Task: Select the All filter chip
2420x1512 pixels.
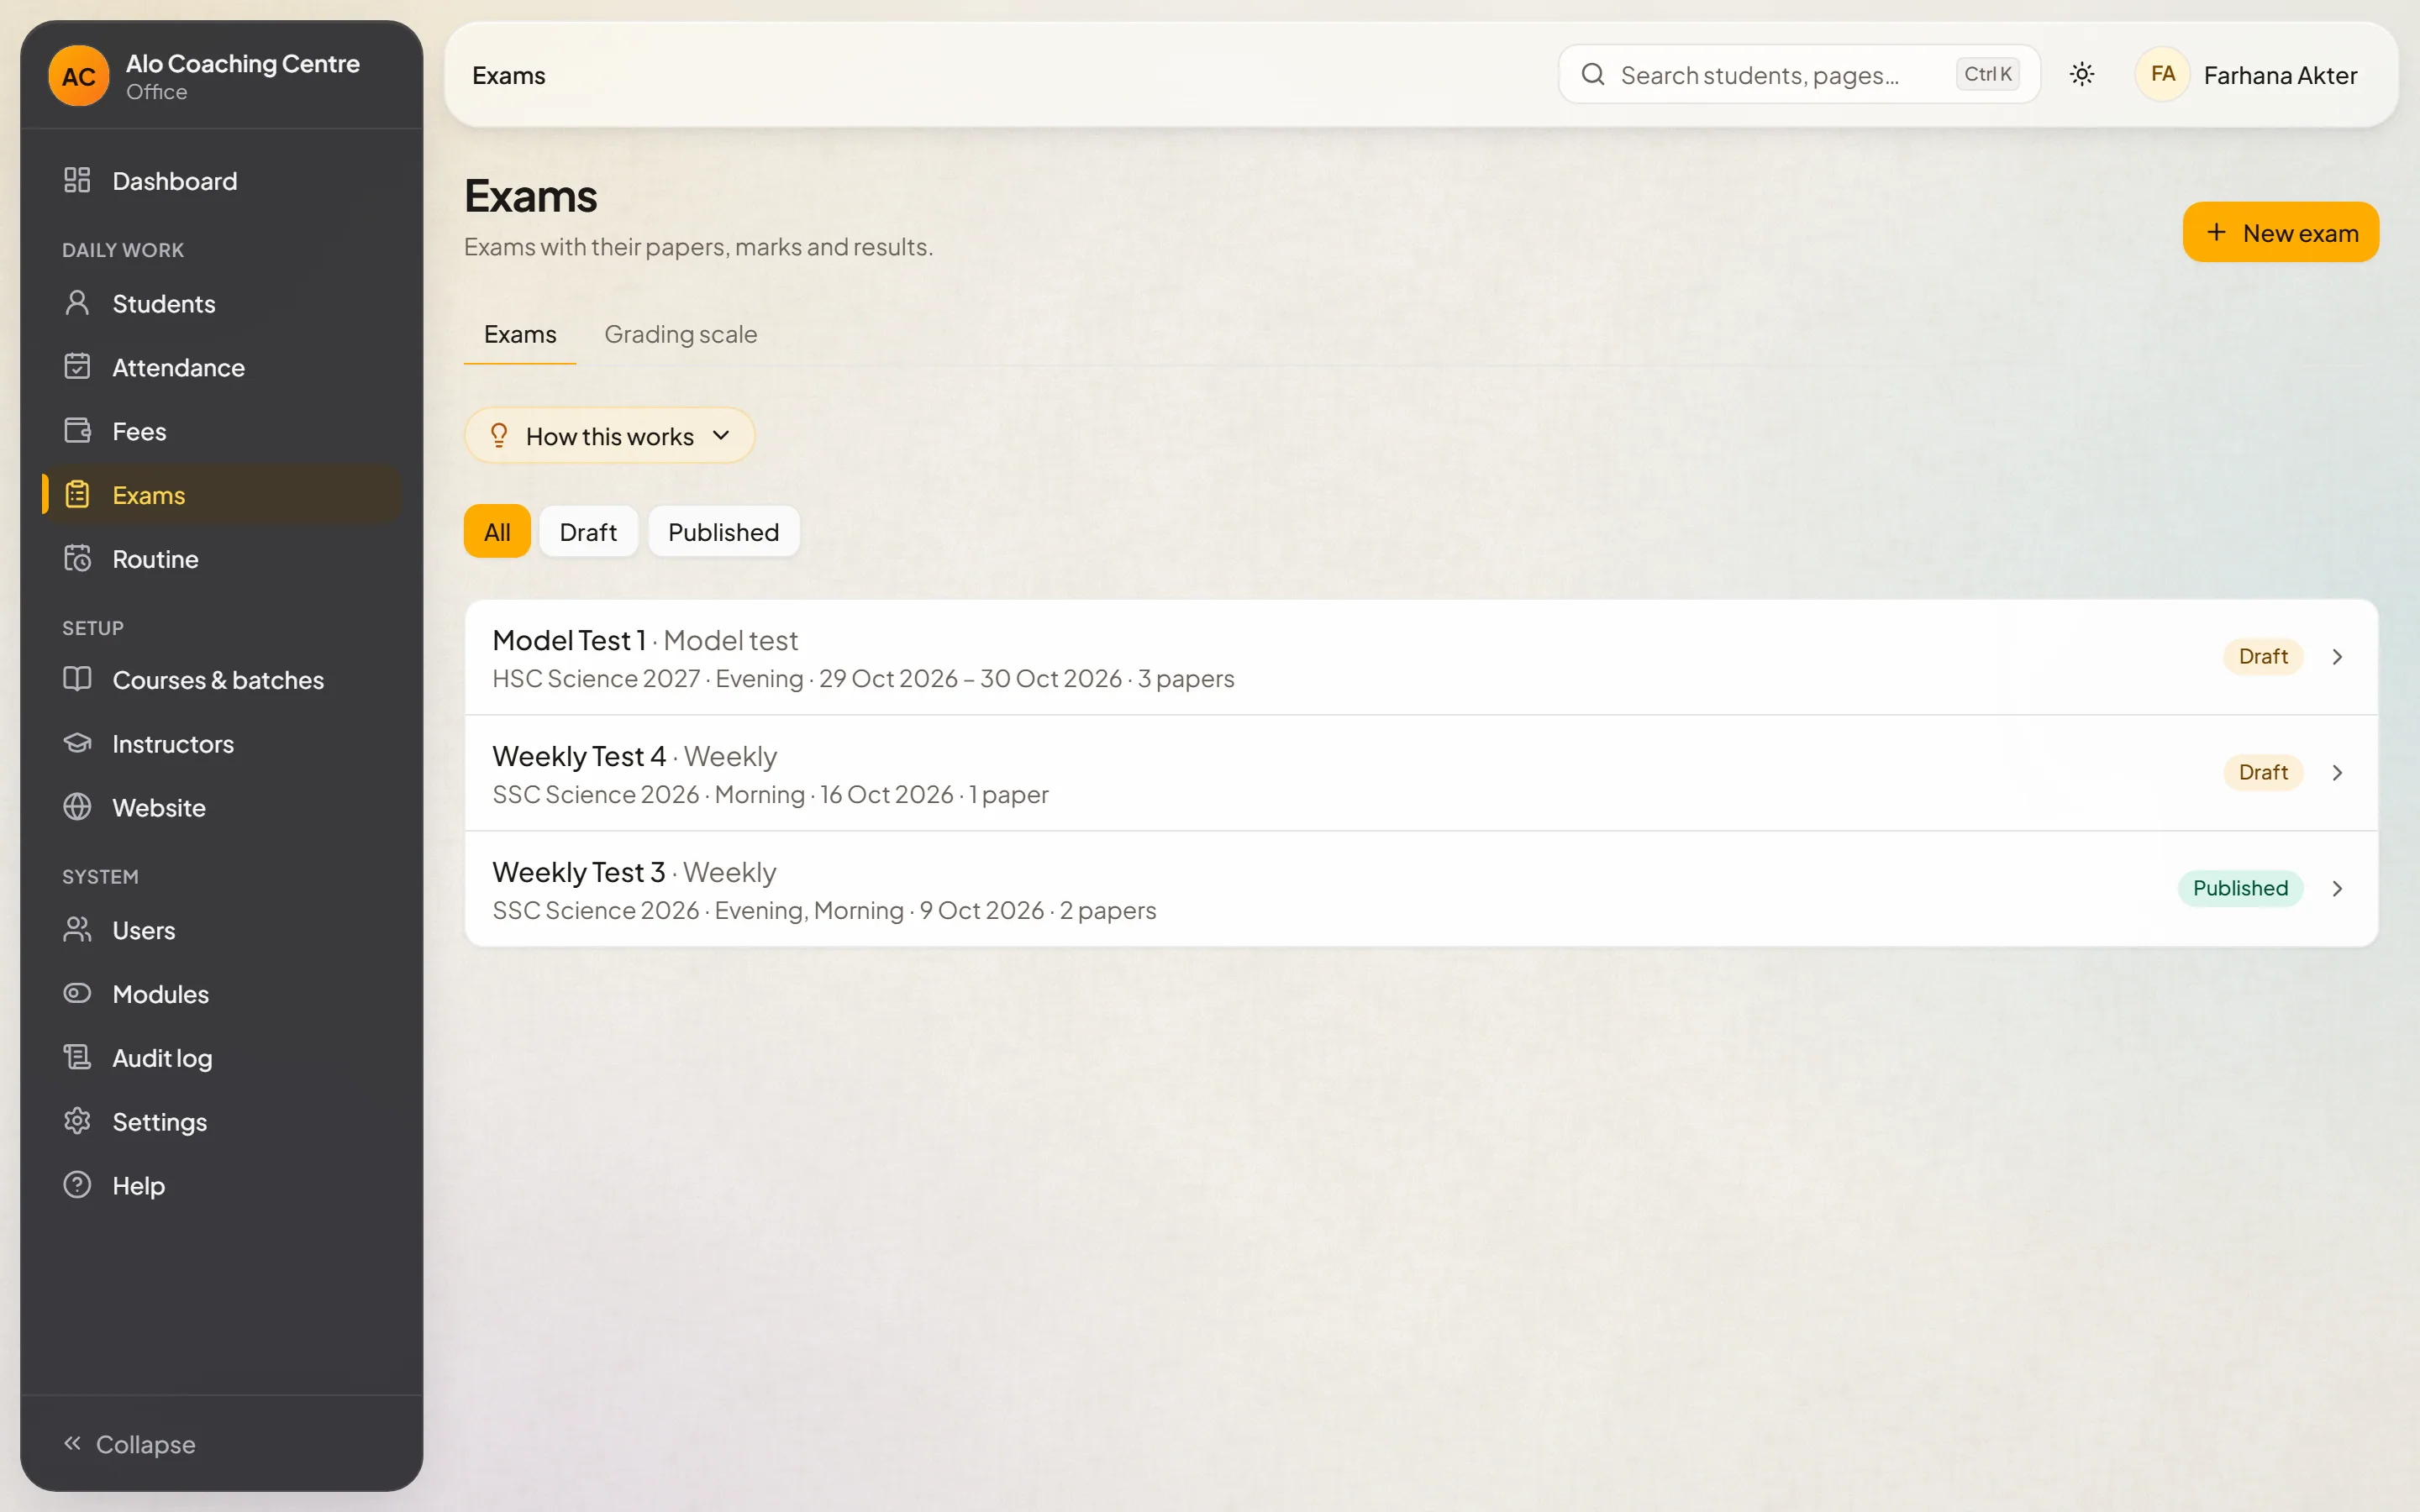Action: pos(497,532)
